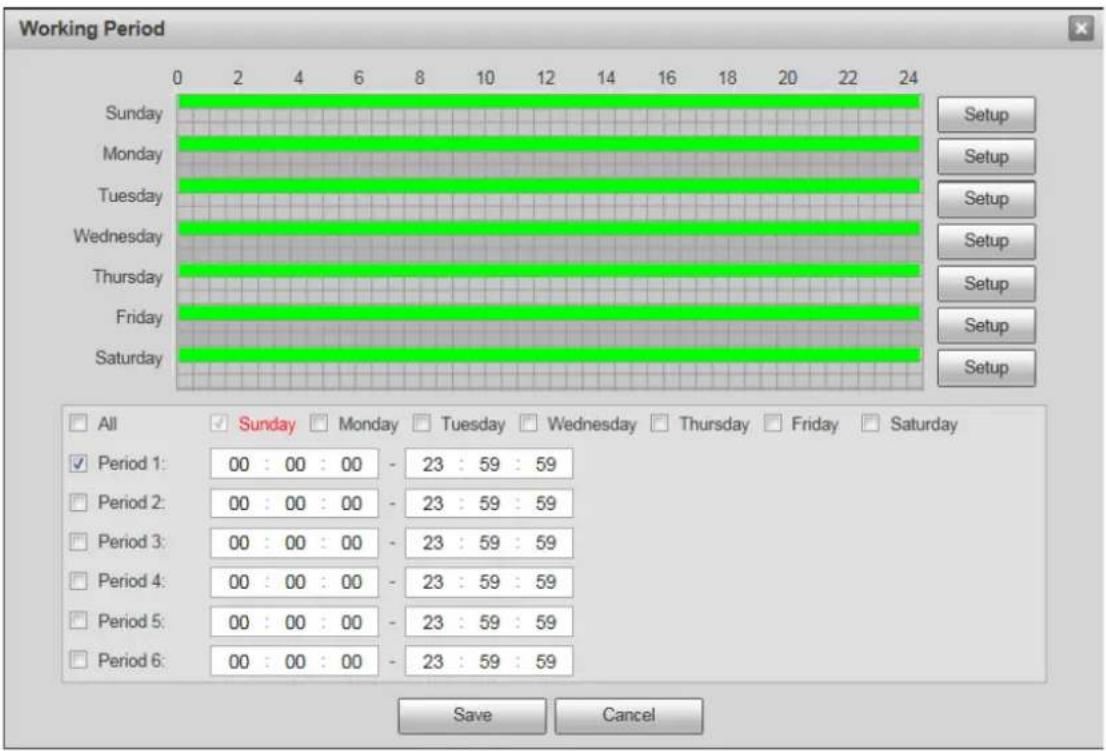Enable the Period 6 checkbox
Screen dimensions: 1106x751
[x=78, y=660]
